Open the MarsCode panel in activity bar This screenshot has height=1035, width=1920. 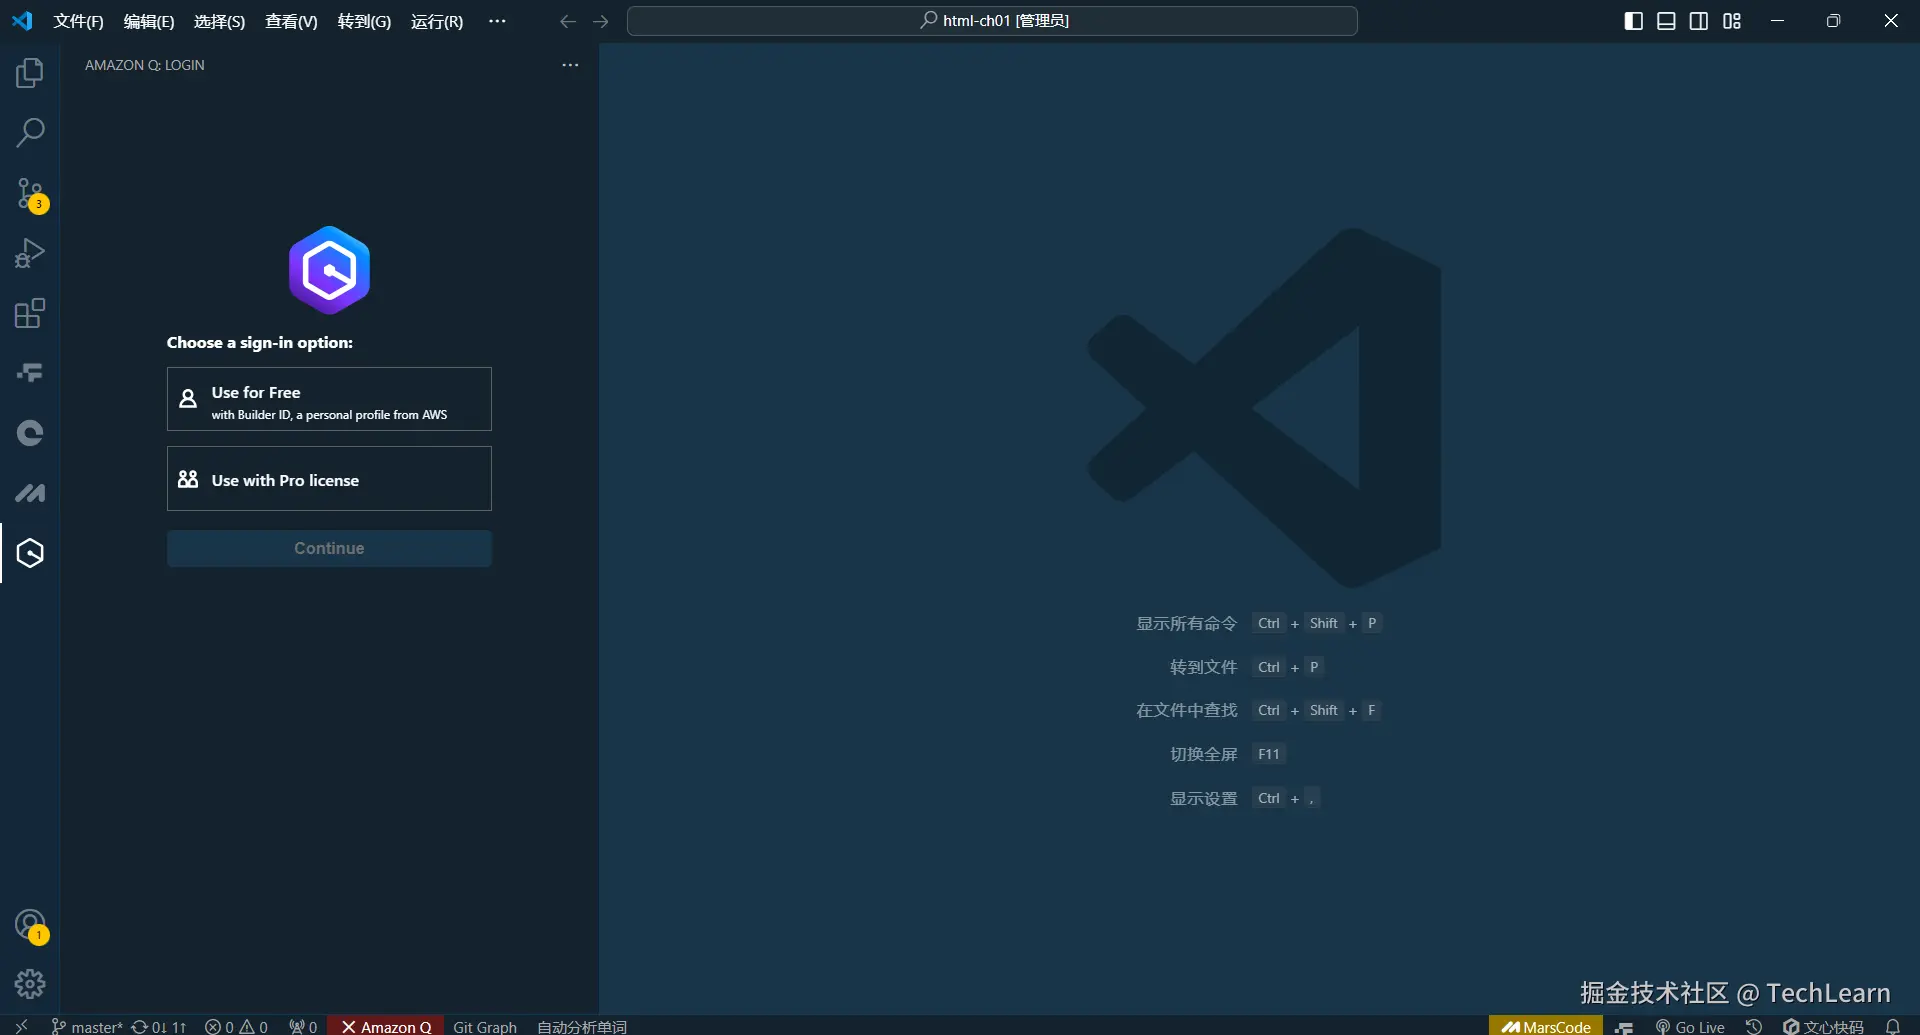30,493
